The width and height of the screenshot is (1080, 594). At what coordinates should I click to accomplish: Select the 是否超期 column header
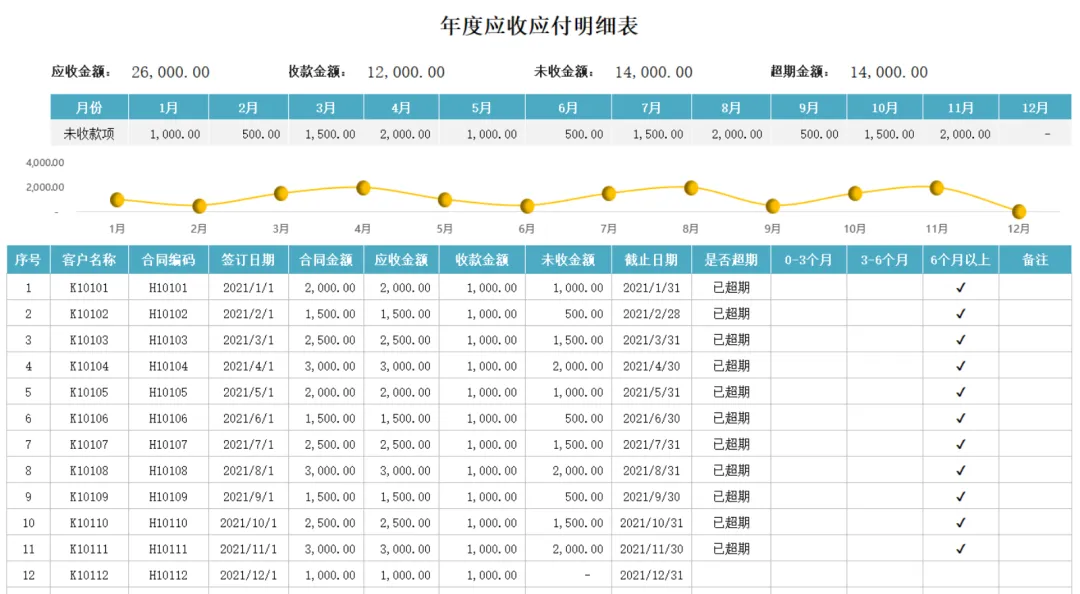(x=731, y=260)
